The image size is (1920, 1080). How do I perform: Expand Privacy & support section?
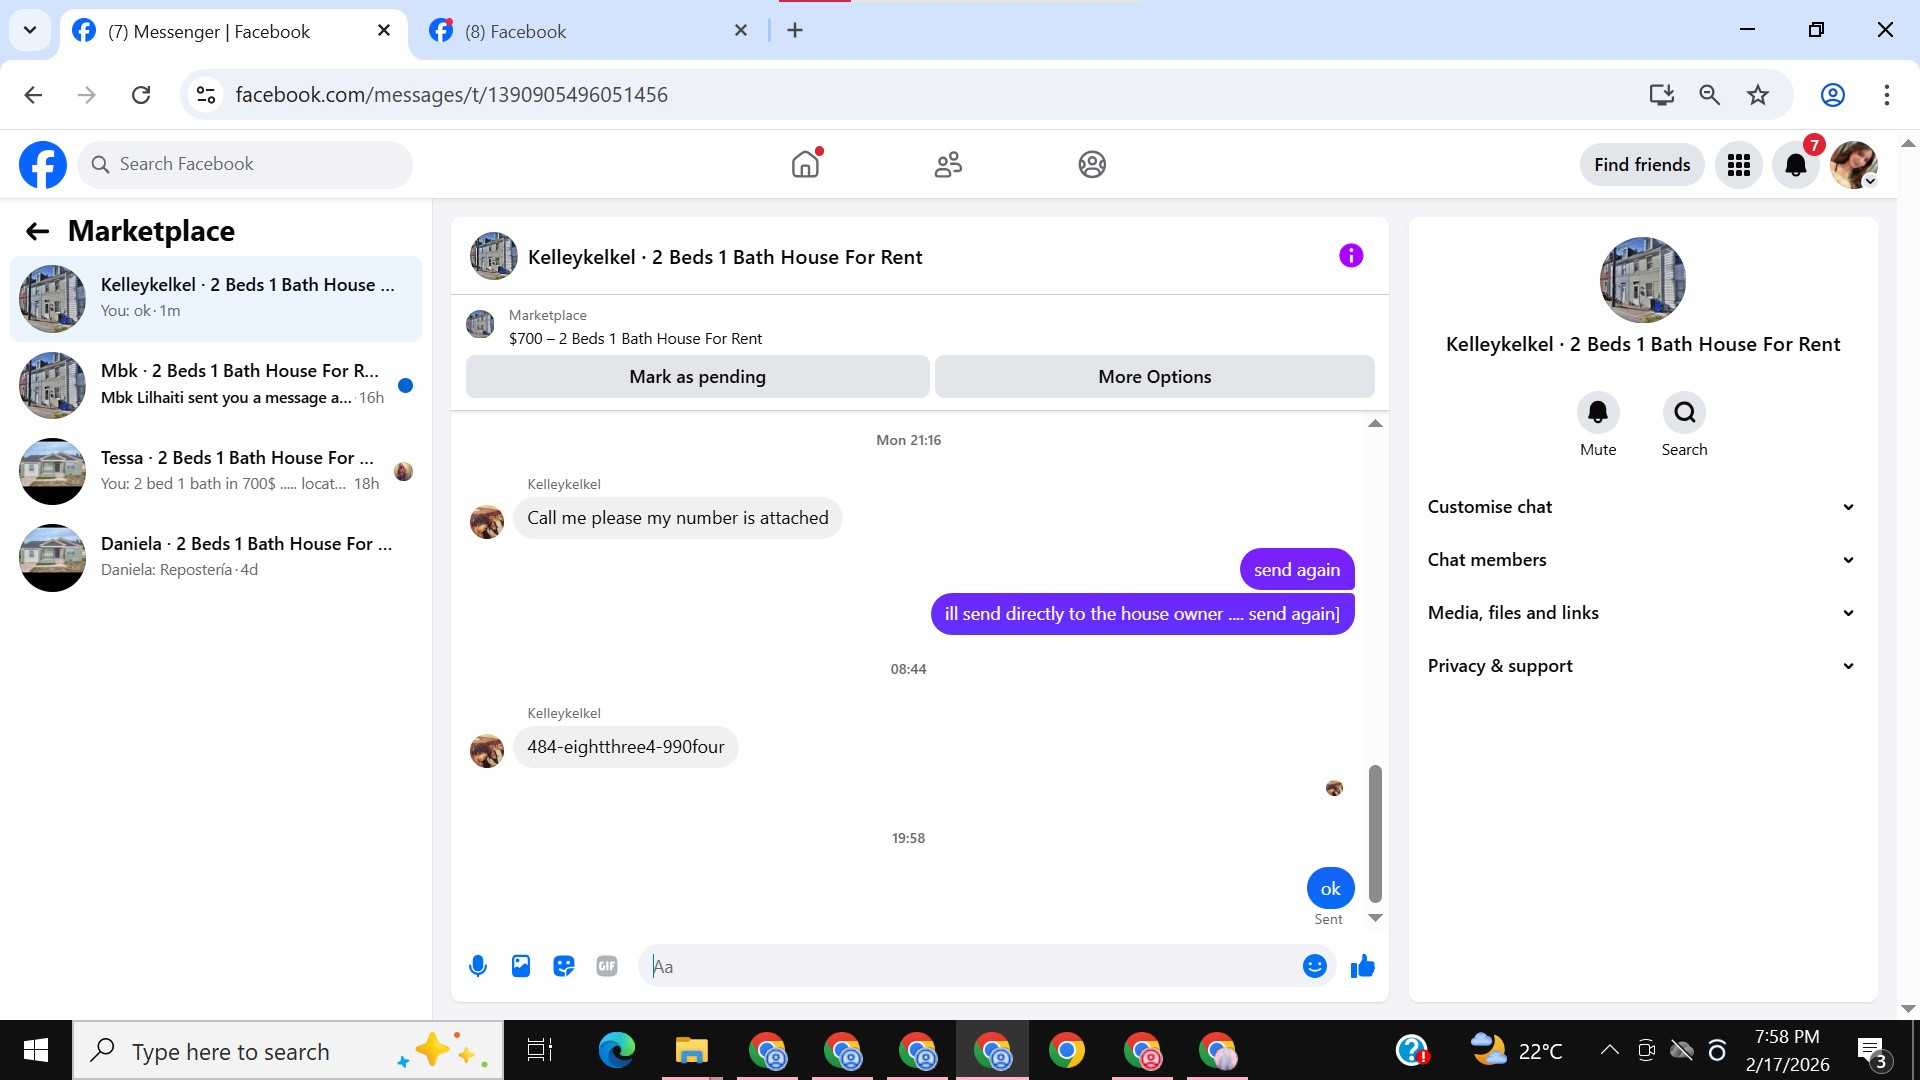1642,666
